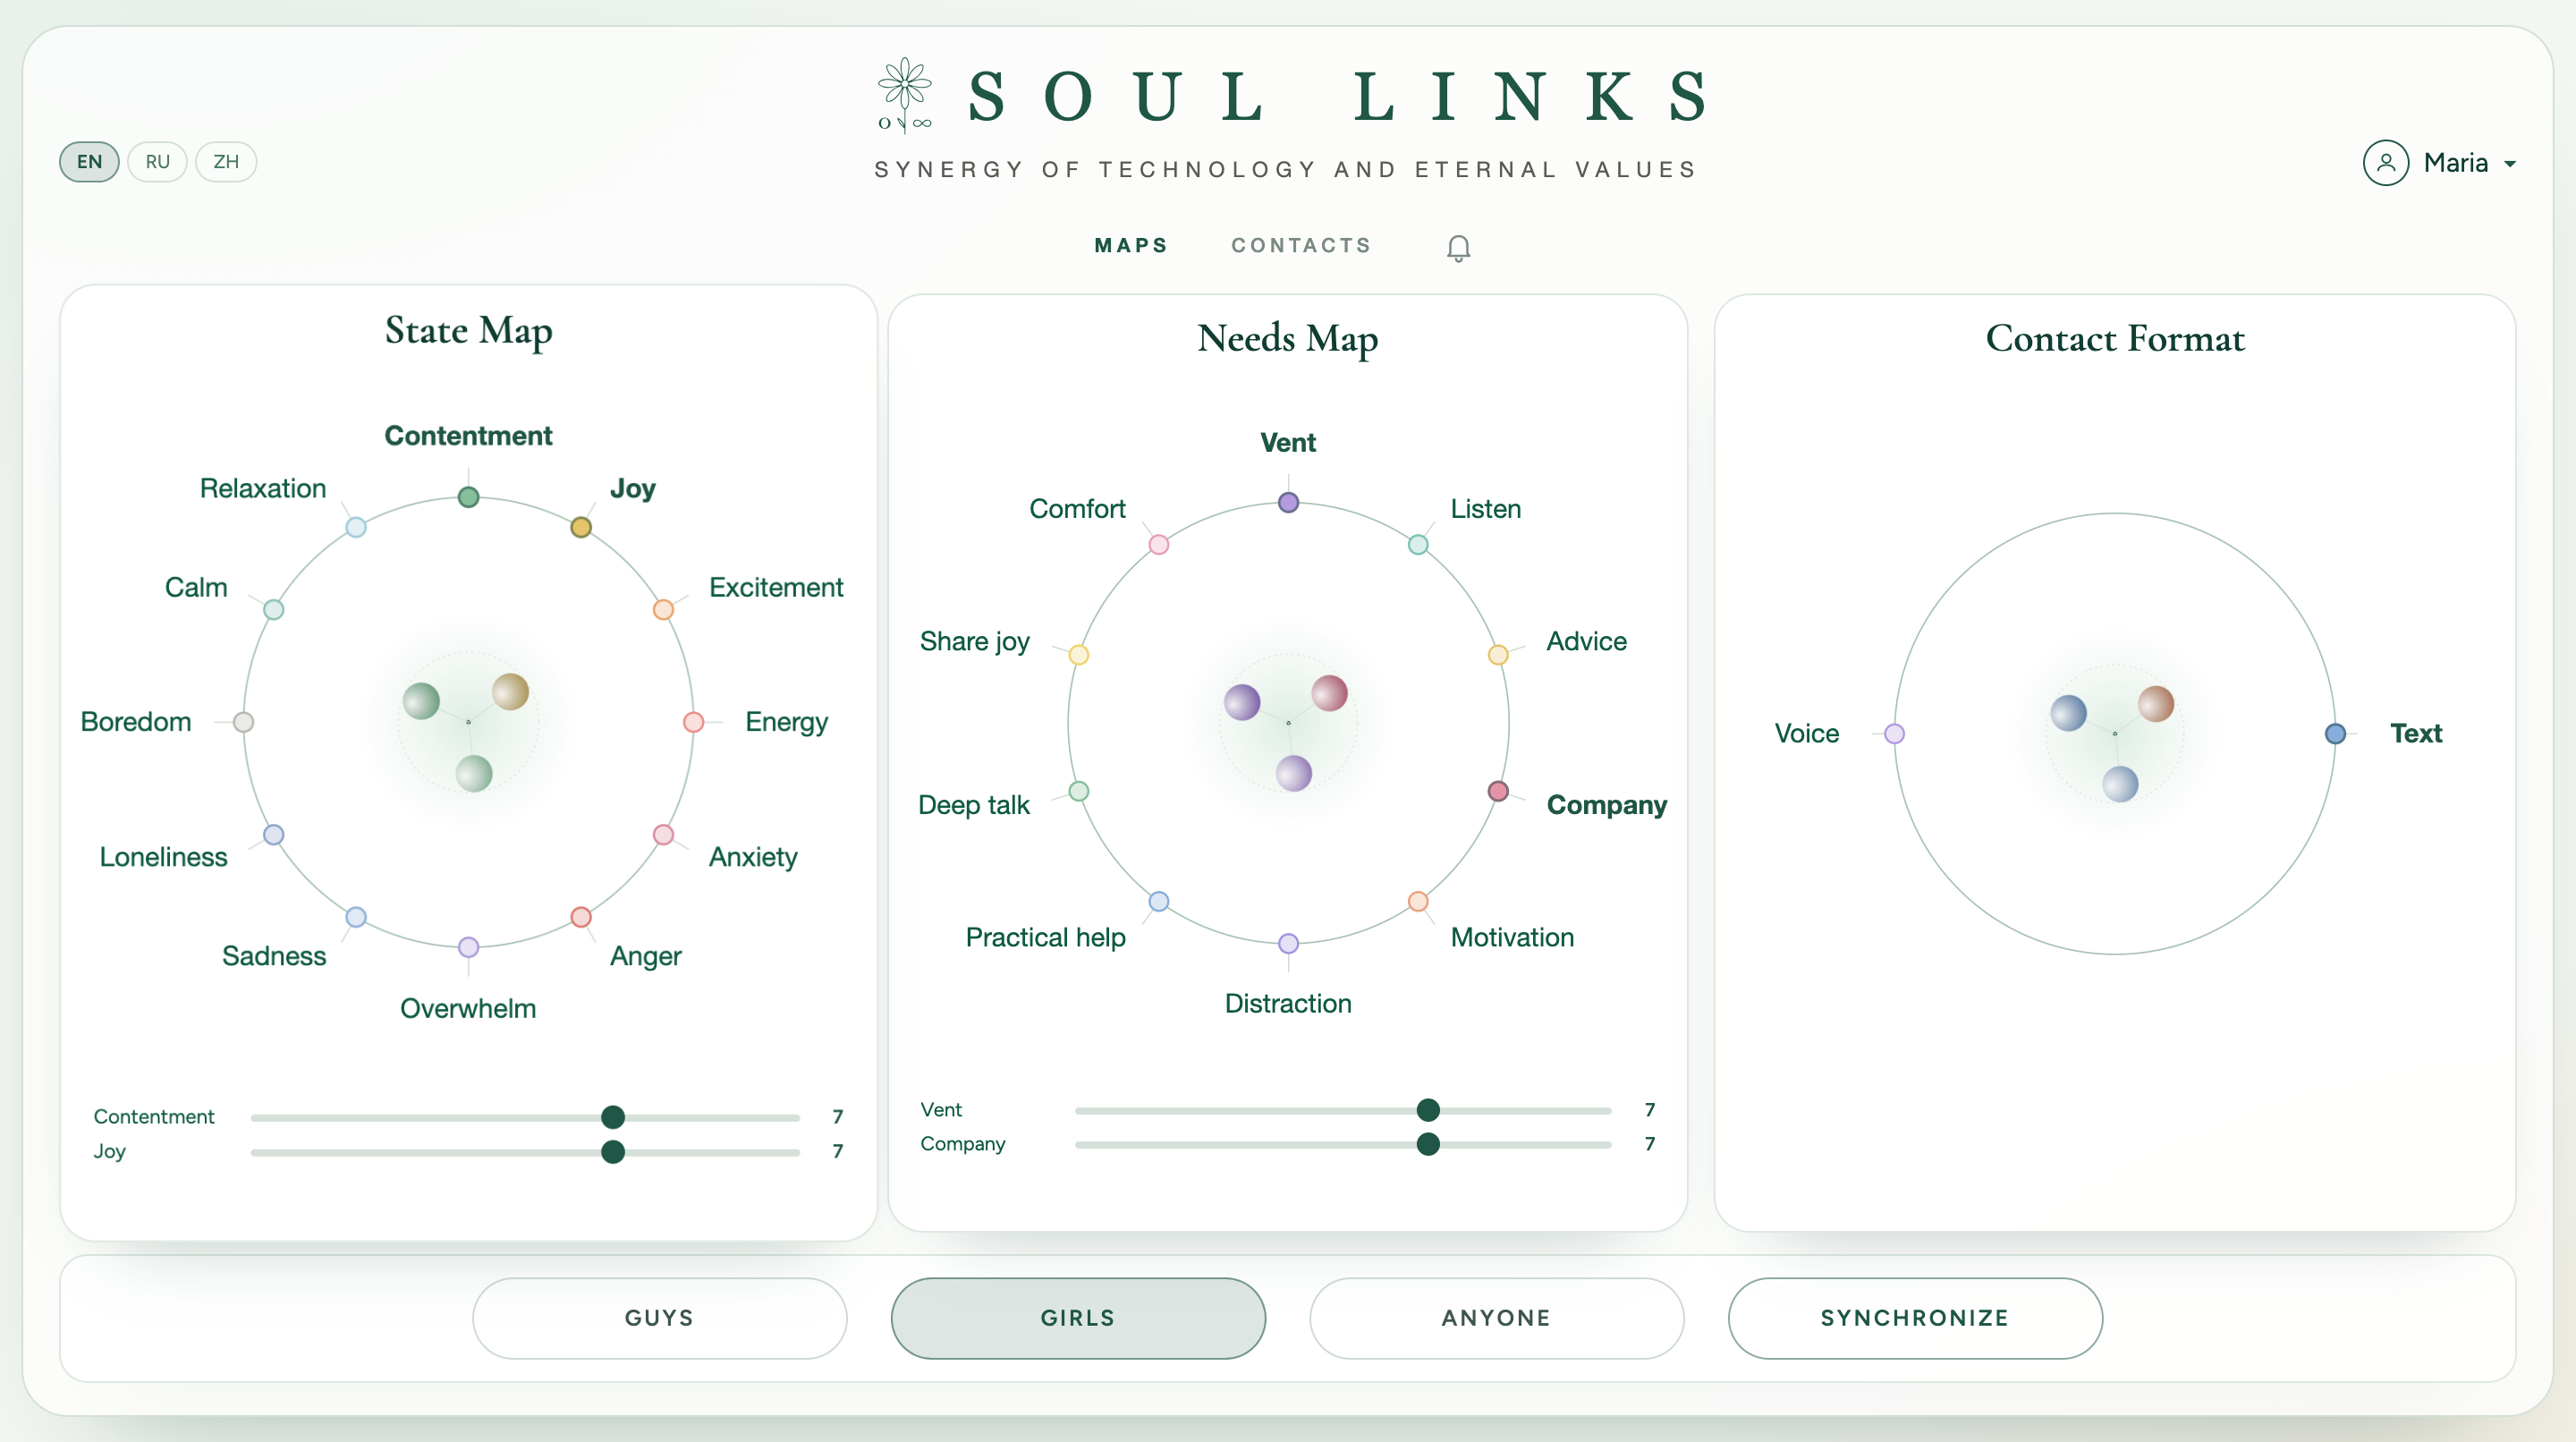Select the Loneliness node dot
2576x1442 pixels.
coord(273,834)
